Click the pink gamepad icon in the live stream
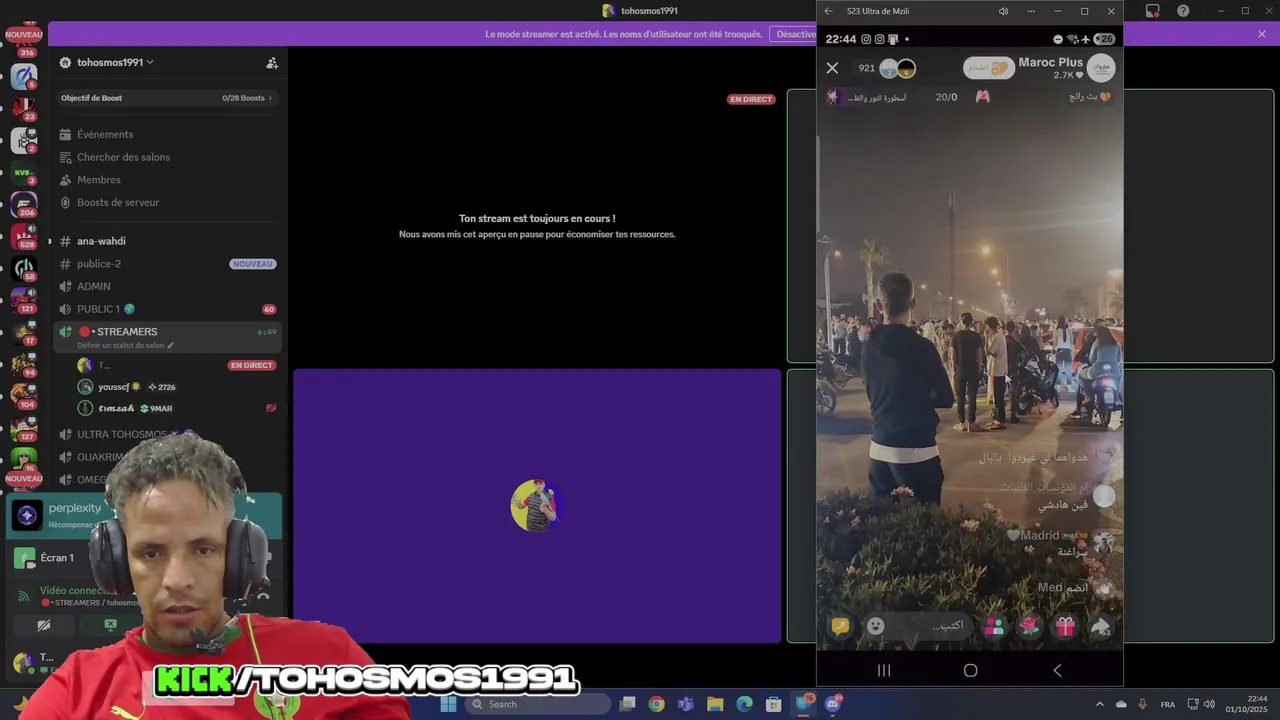Screen dimensions: 1280x720 (x=983, y=97)
